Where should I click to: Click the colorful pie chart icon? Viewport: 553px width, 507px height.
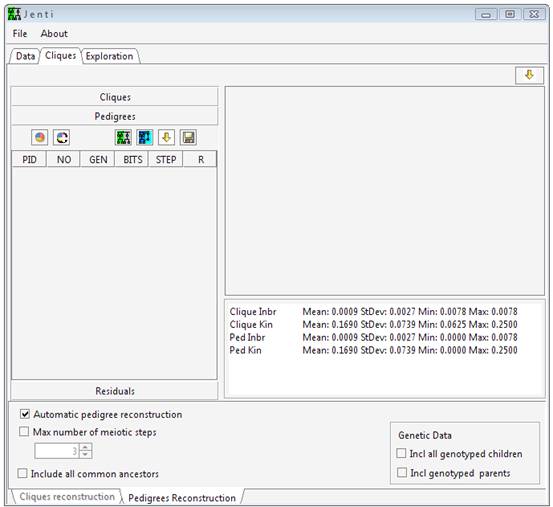pyautogui.click(x=40, y=137)
